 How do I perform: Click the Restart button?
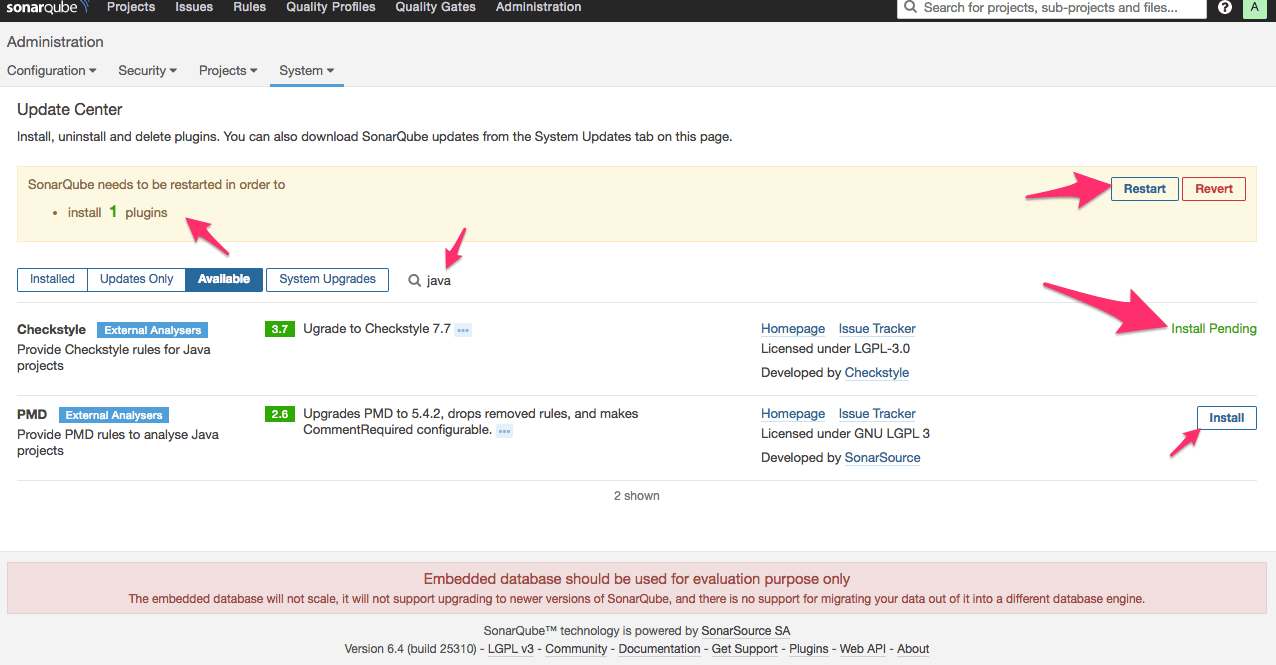1145,189
